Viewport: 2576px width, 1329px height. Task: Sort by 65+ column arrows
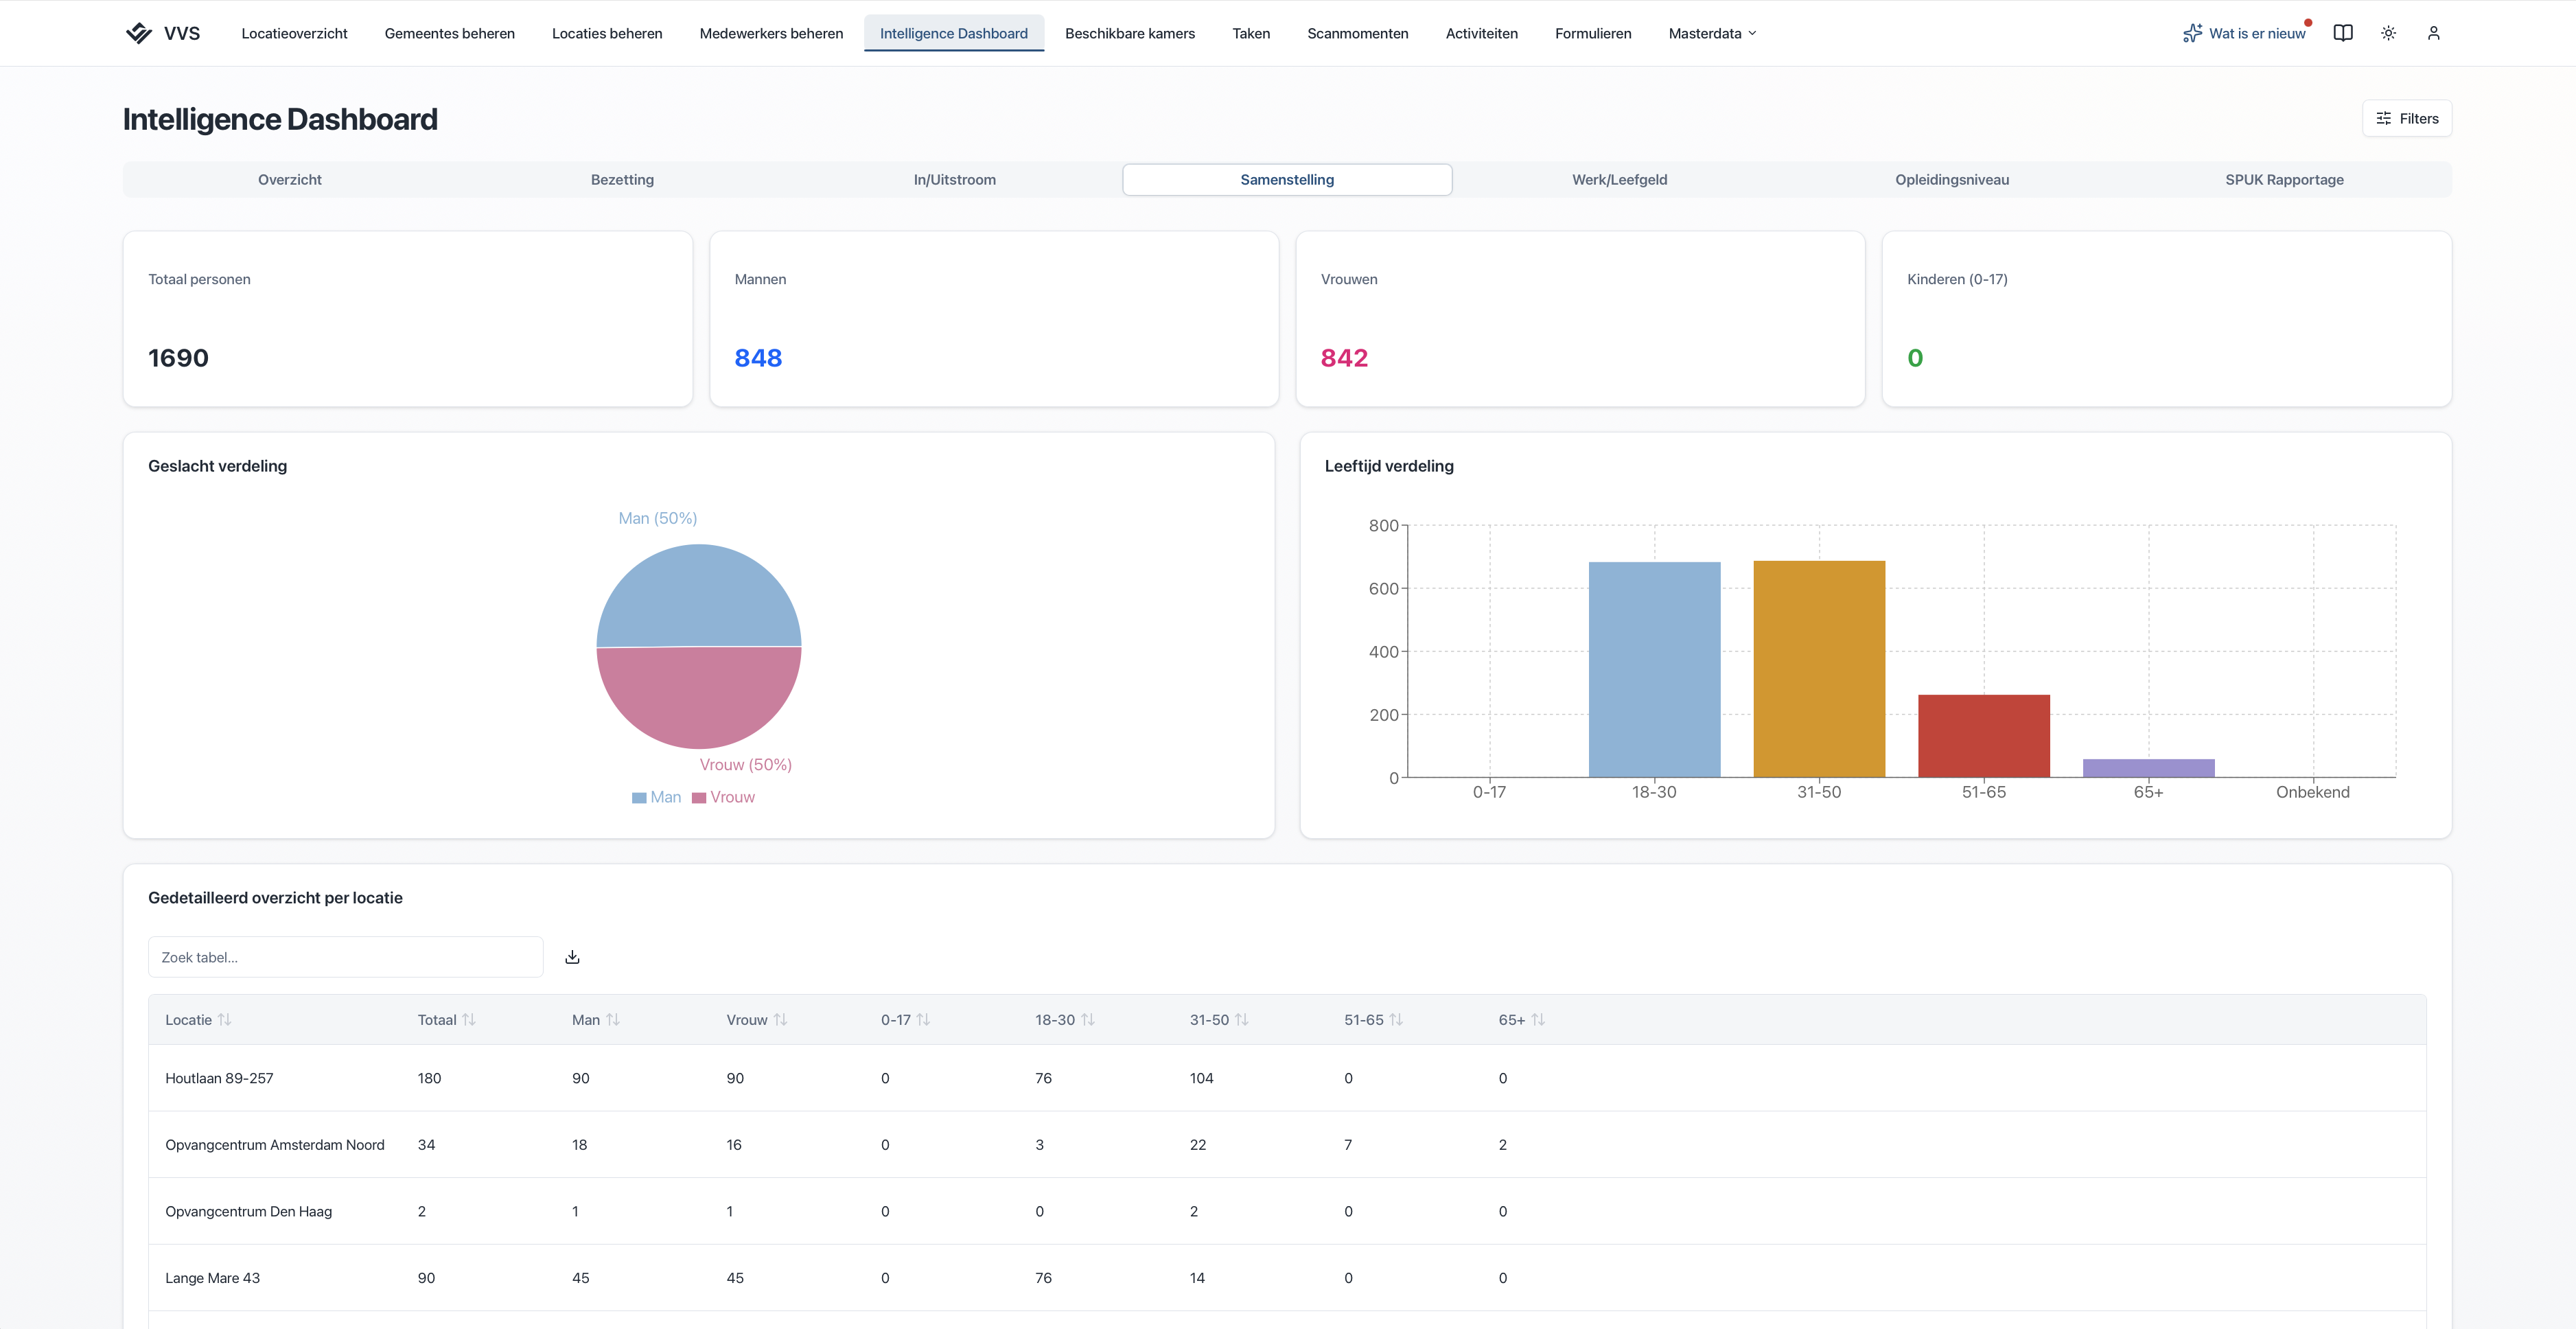point(1538,1020)
